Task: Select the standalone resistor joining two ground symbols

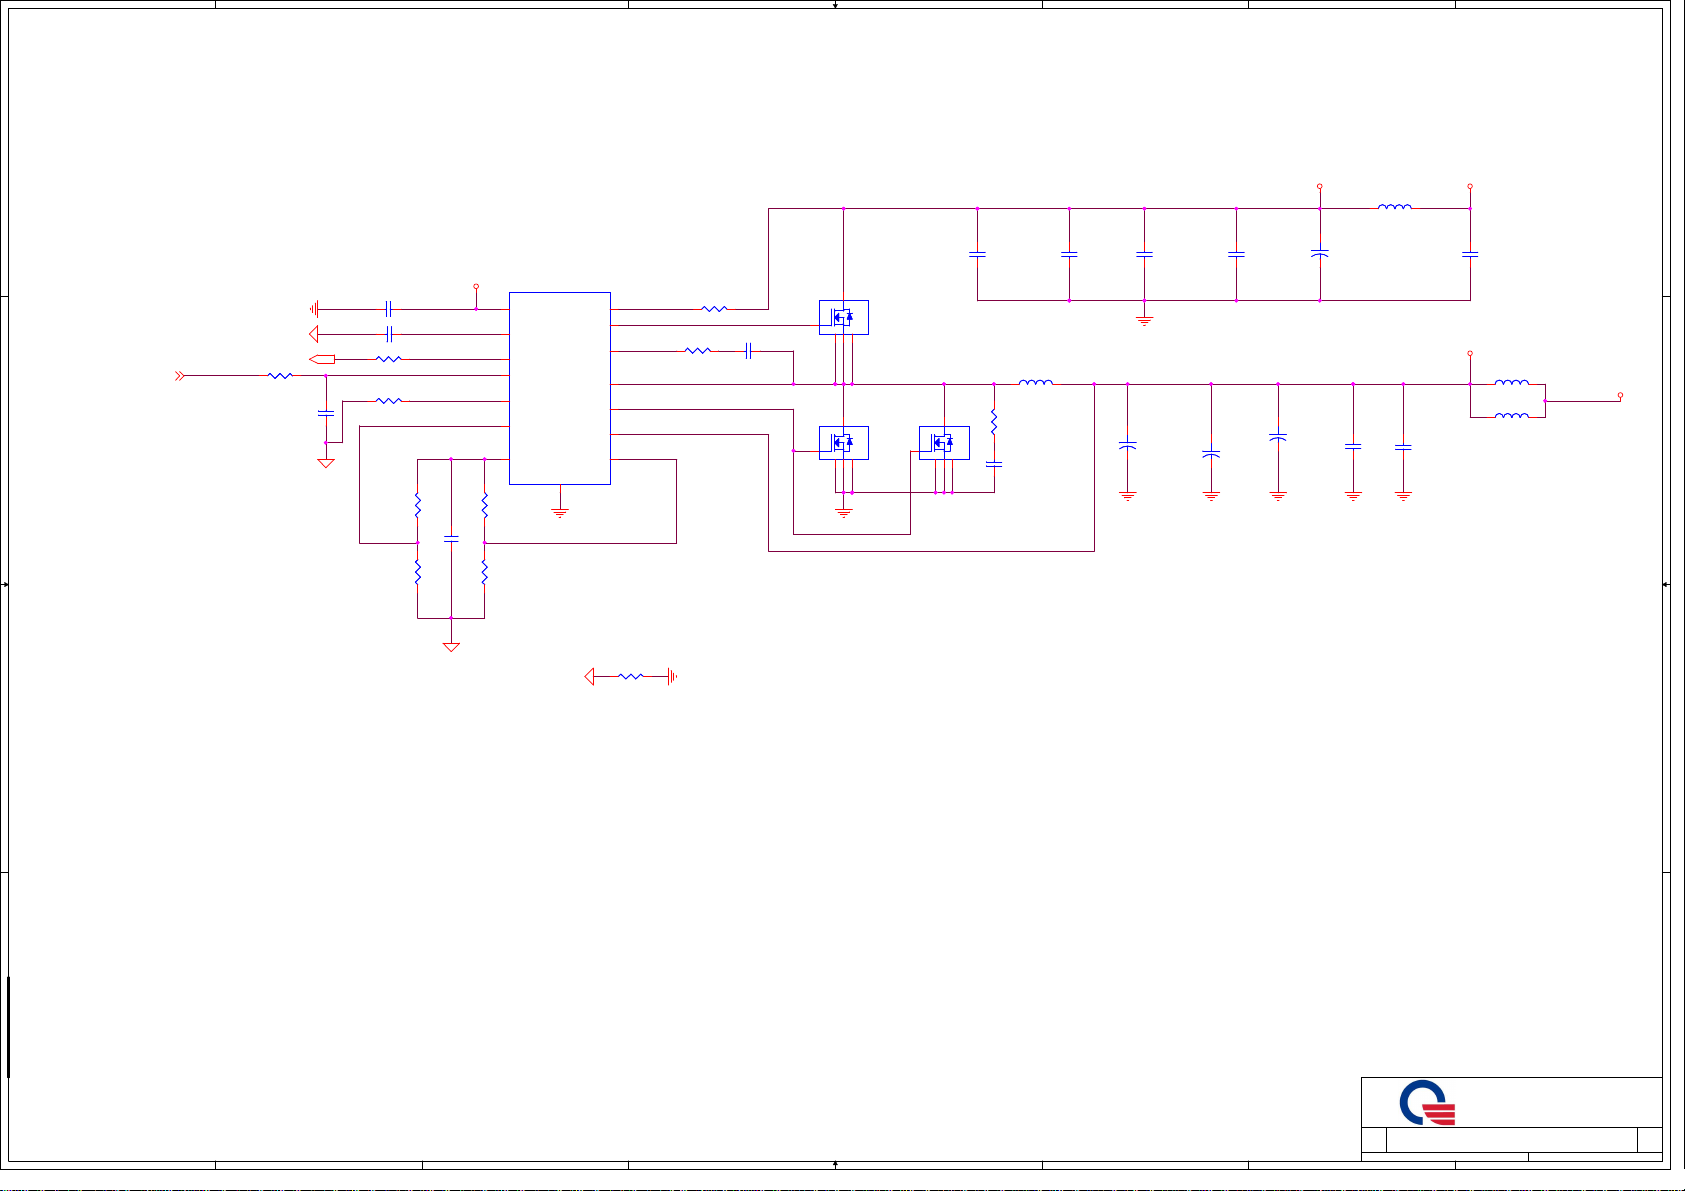Action: (x=631, y=677)
